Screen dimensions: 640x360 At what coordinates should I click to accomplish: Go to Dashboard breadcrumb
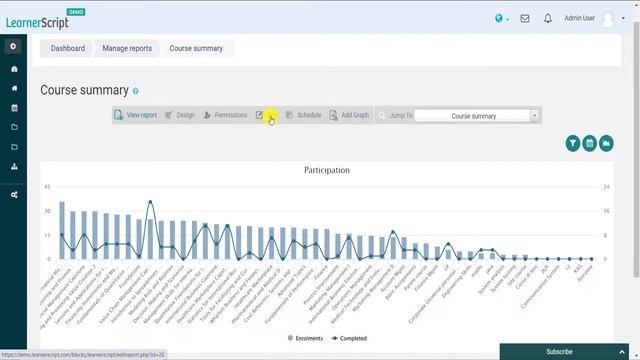[68, 48]
